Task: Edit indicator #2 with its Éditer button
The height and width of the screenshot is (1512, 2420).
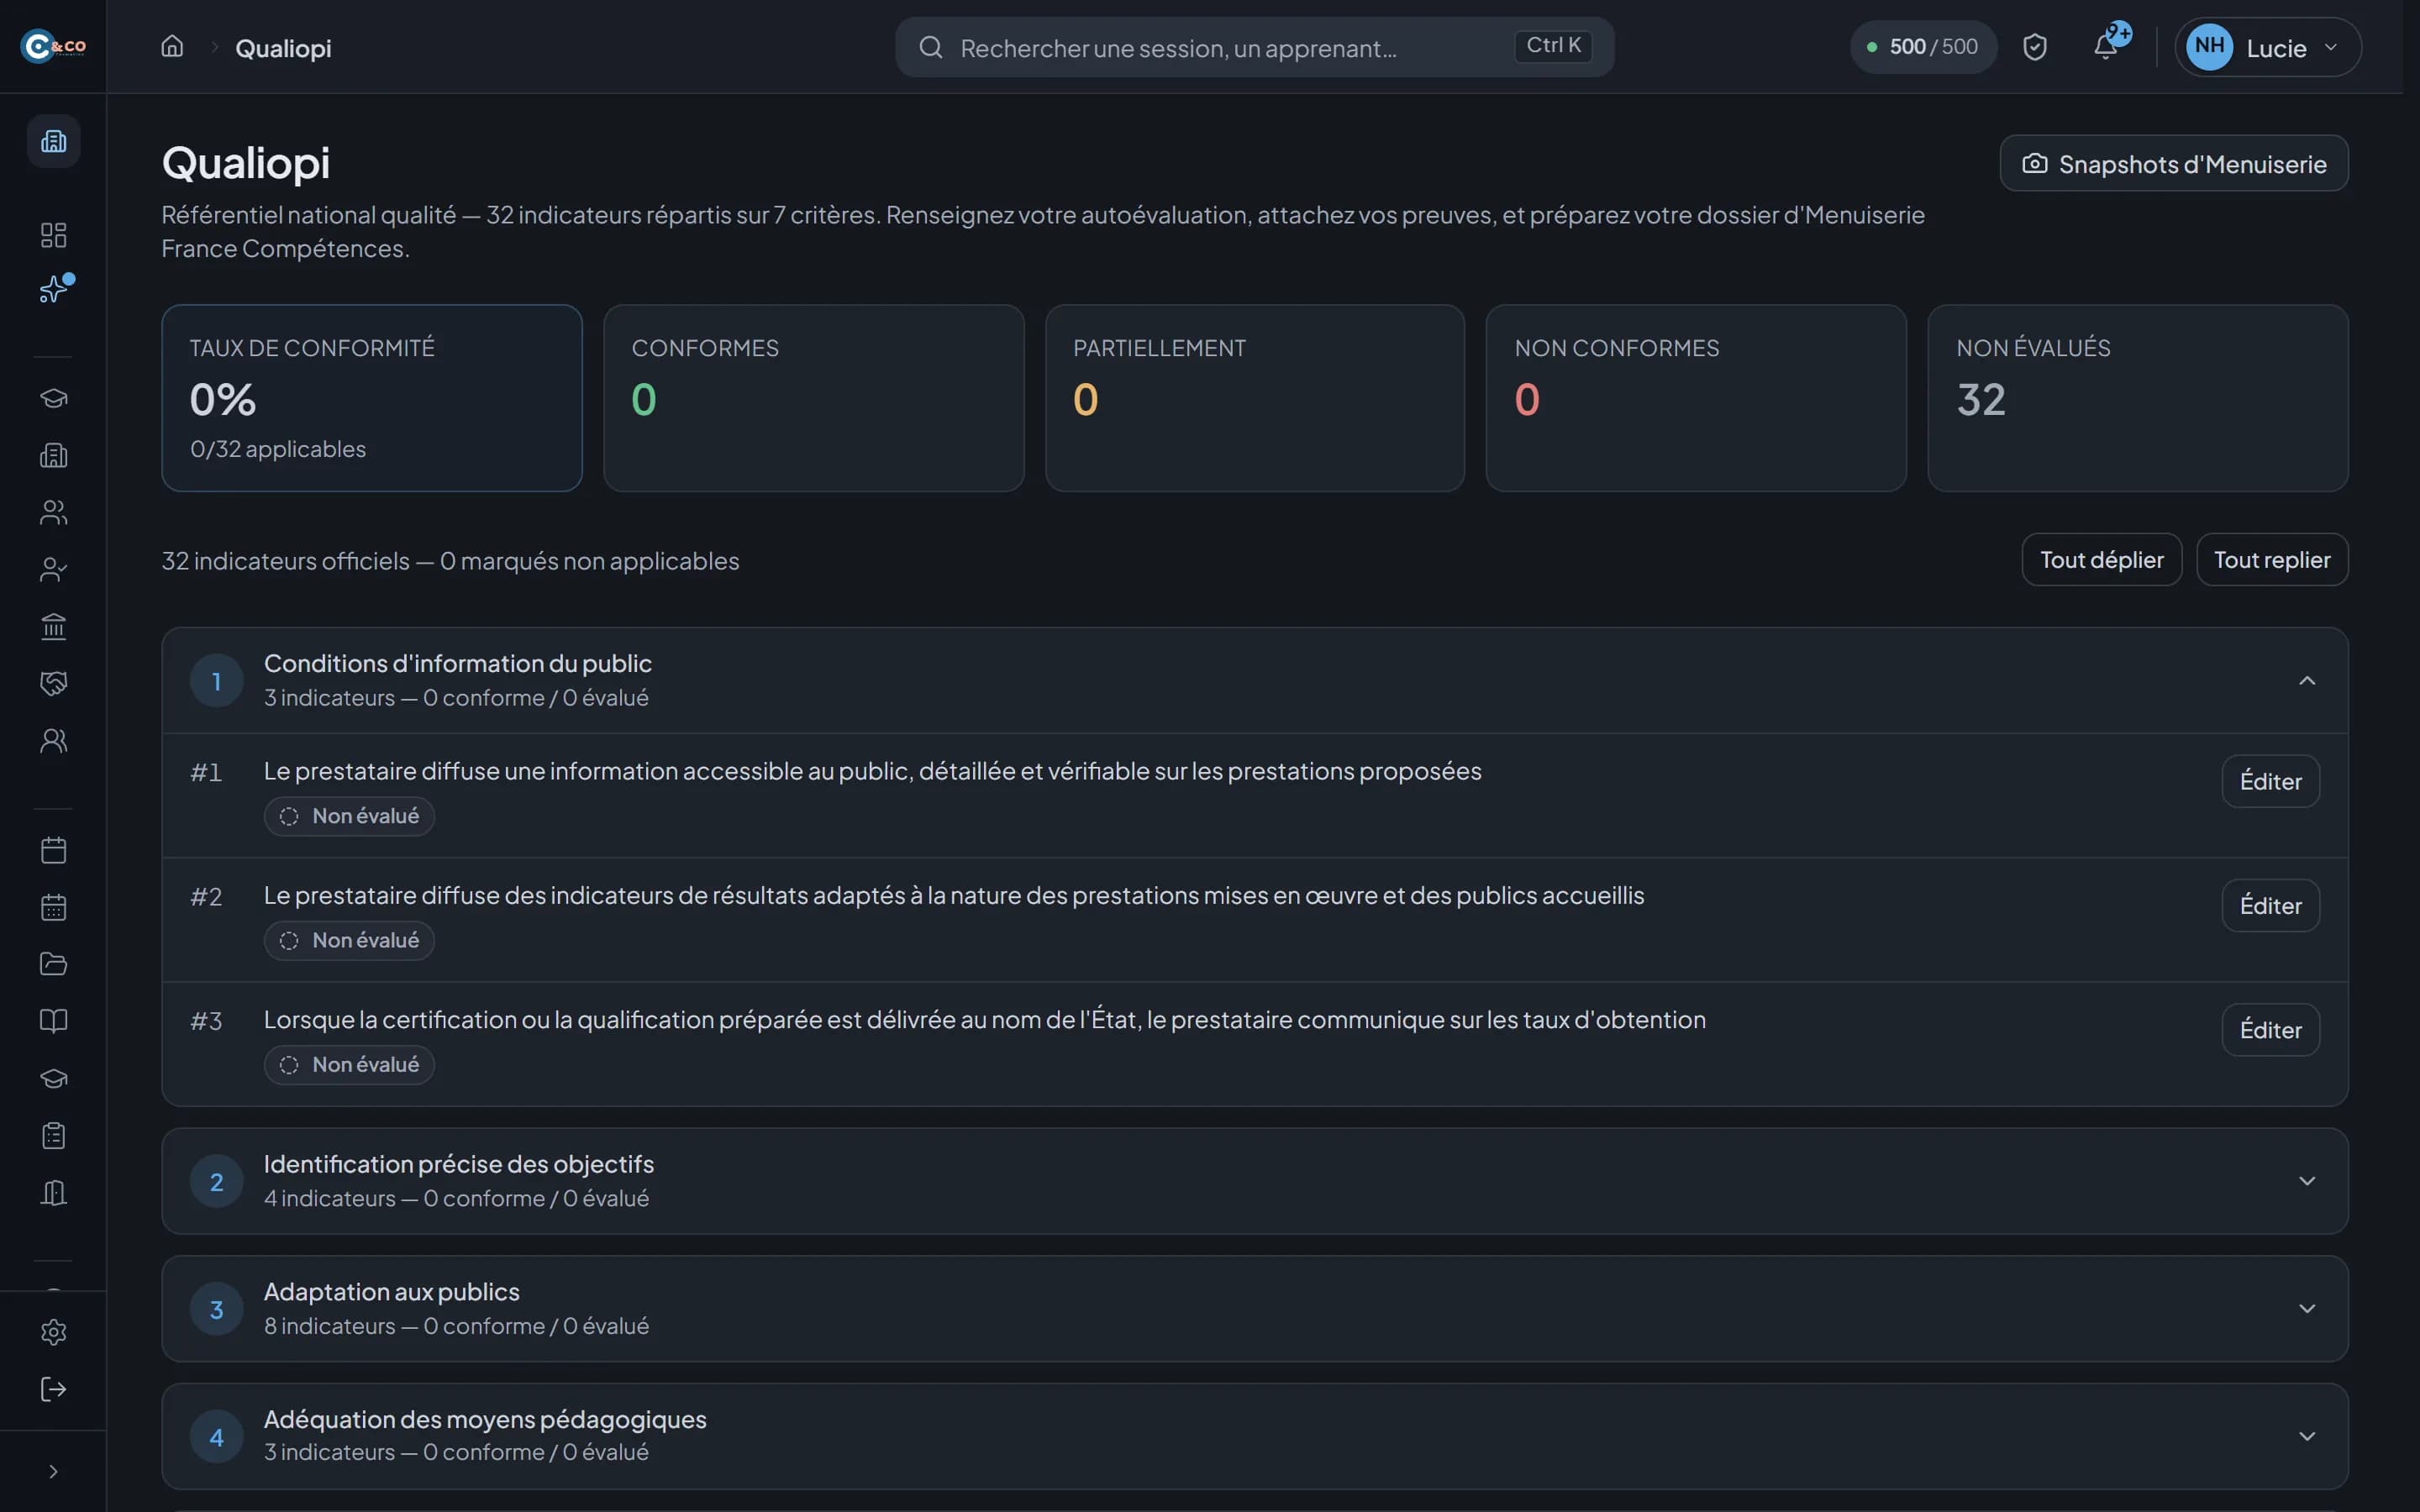Action: [2270, 906]
